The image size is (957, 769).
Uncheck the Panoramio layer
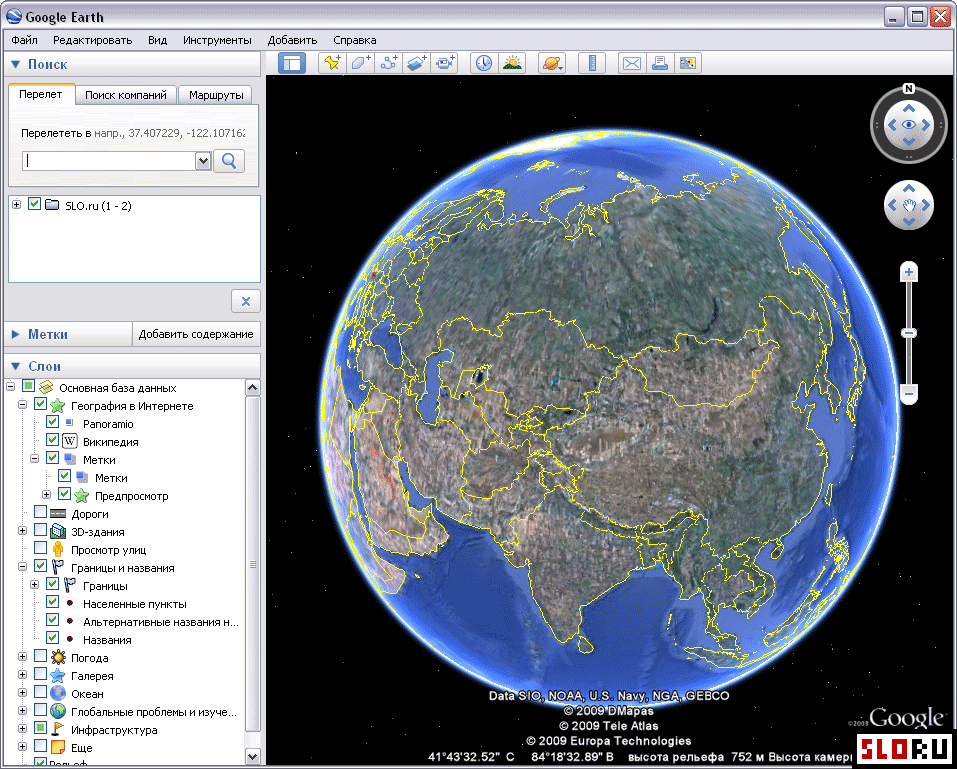pyautogui.click(x=52, y=422)
